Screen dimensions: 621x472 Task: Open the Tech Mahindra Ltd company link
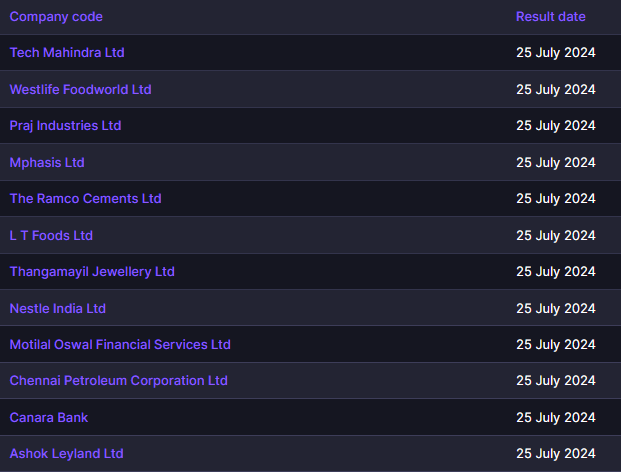67,53
